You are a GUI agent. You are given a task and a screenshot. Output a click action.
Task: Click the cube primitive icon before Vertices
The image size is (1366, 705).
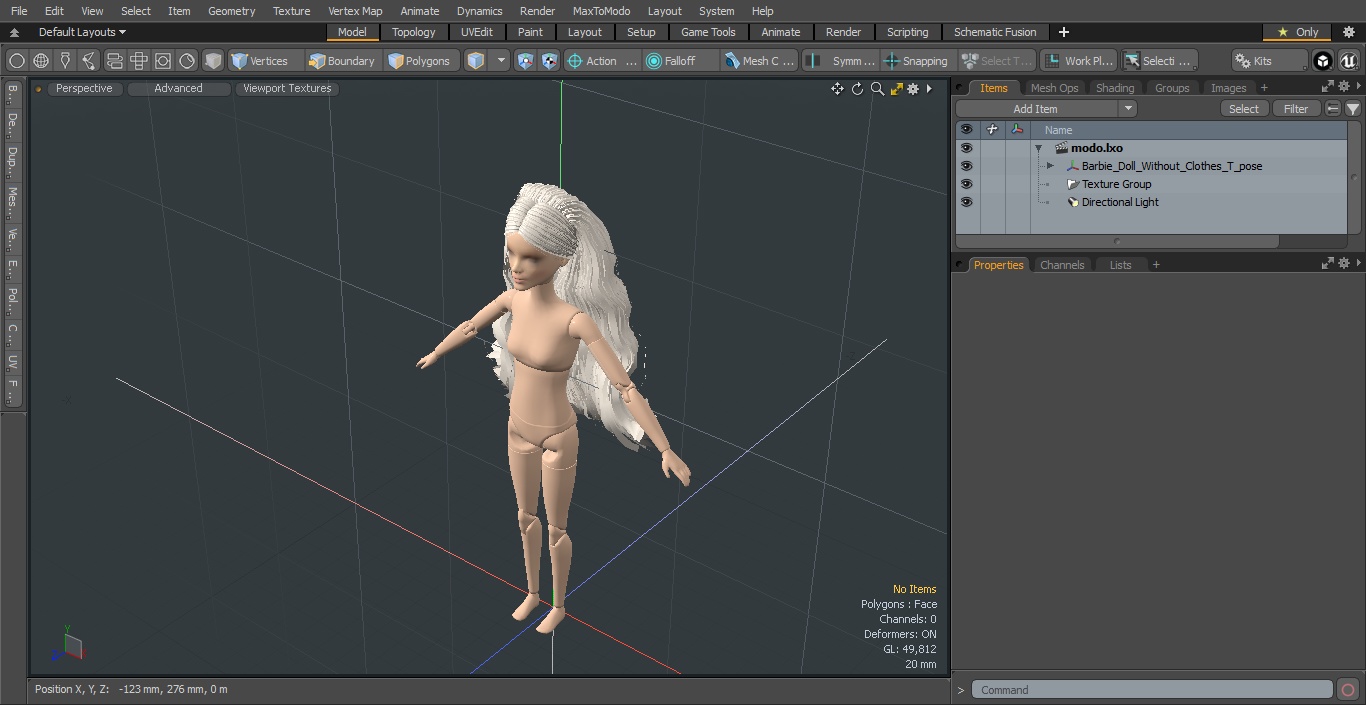click(x=213, y=61)
